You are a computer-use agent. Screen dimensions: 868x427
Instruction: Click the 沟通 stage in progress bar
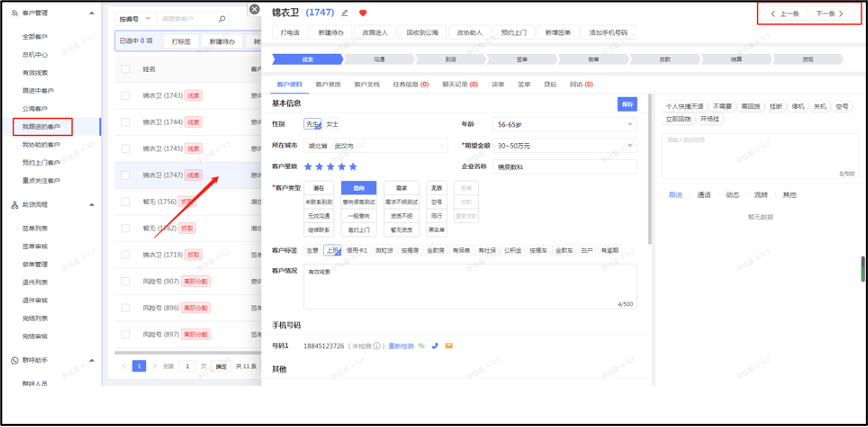click(x=379, y=59)
